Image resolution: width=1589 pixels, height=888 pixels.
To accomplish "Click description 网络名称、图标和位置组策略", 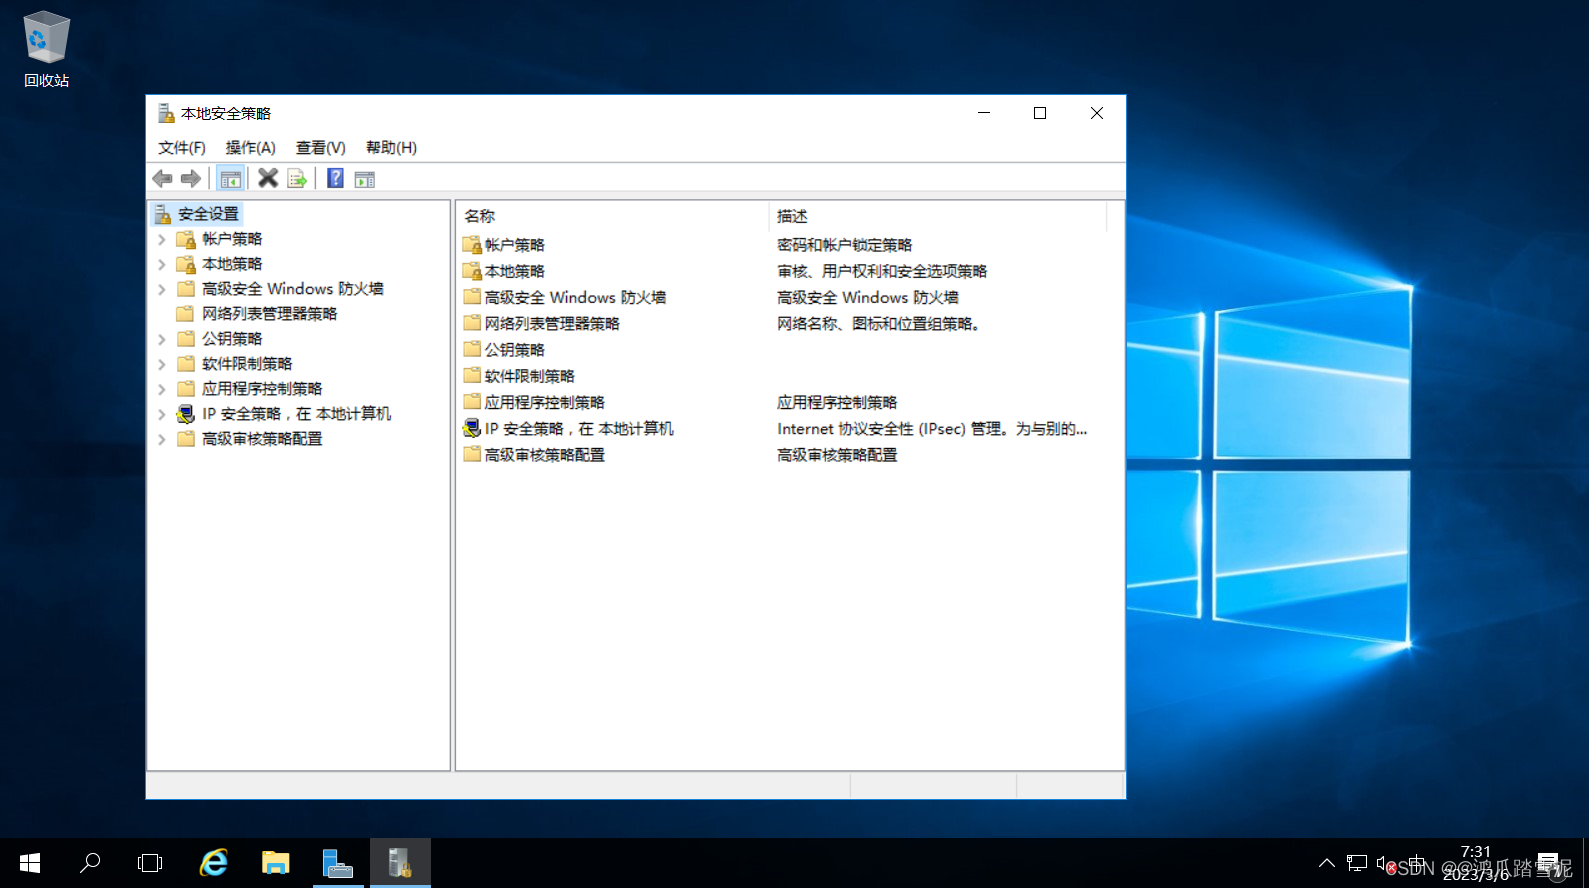I will 879,323.
